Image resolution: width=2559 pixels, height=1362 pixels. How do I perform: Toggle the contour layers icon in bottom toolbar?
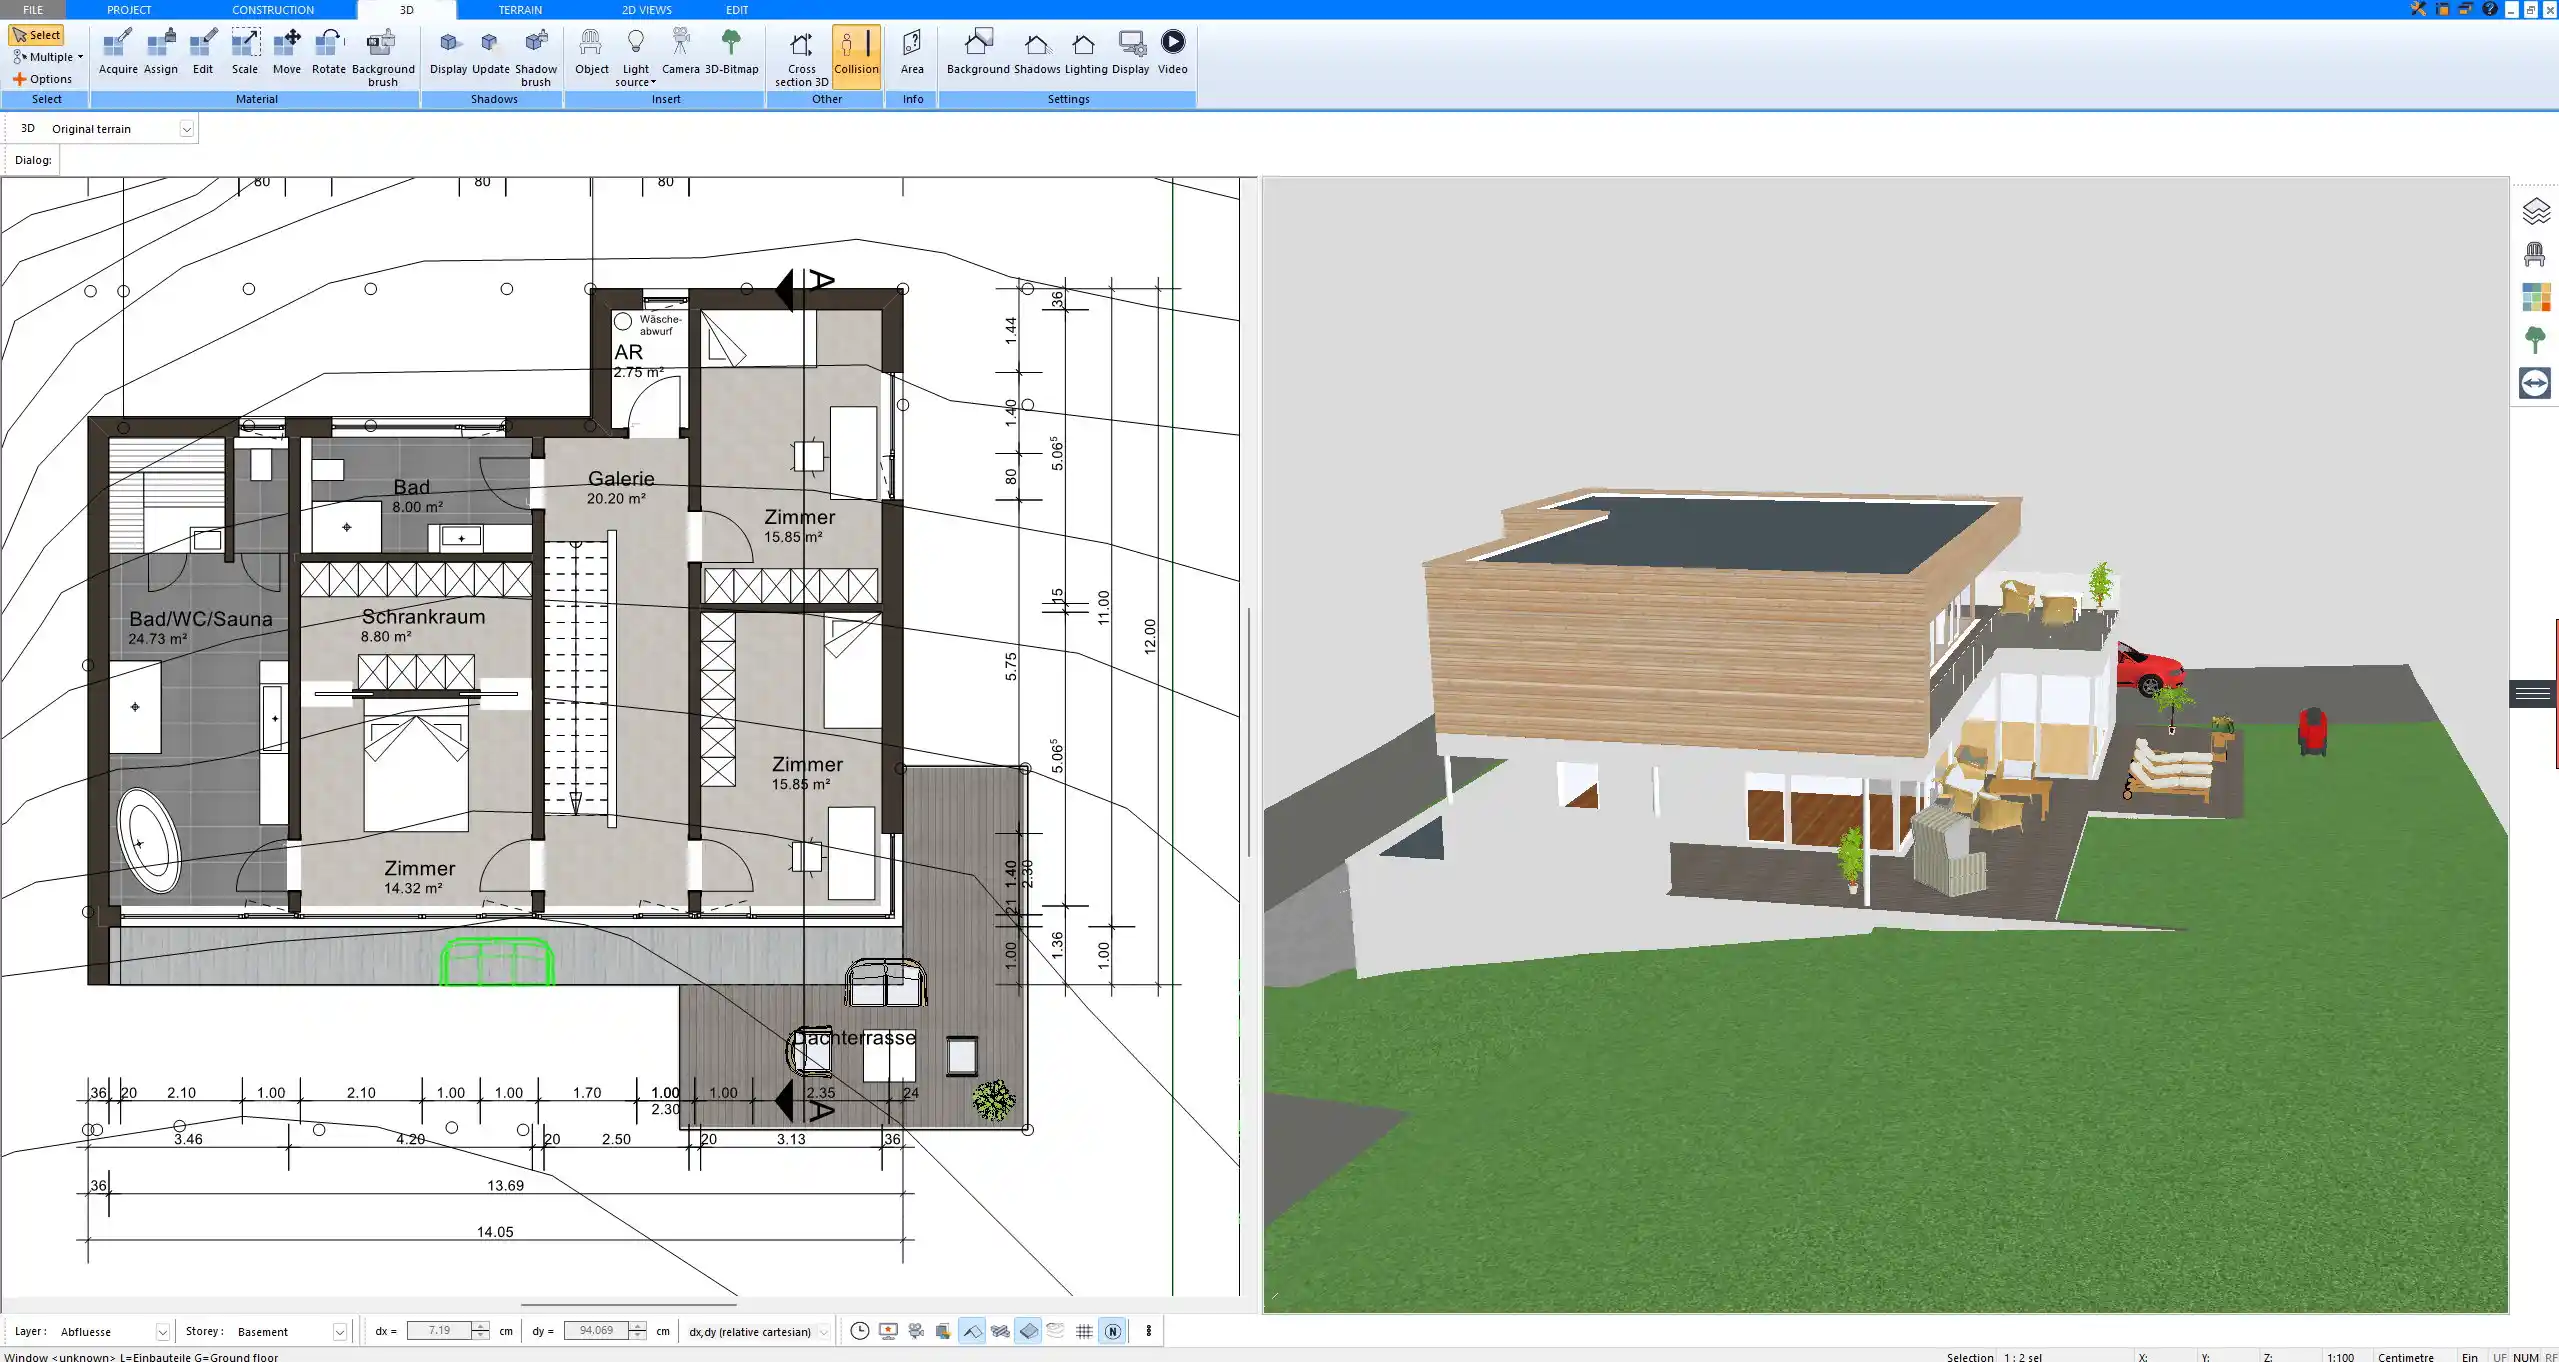point(1056,1331)
